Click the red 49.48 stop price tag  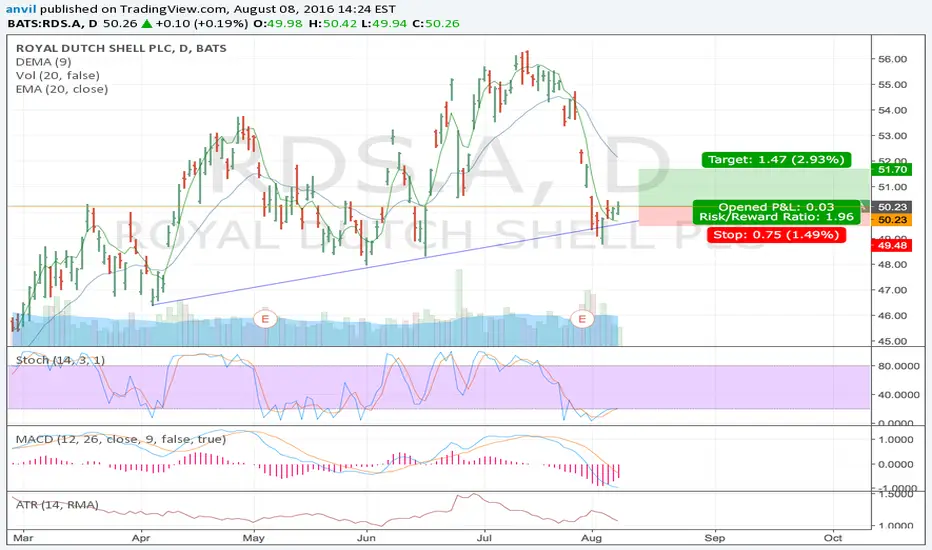pos(892,246)
